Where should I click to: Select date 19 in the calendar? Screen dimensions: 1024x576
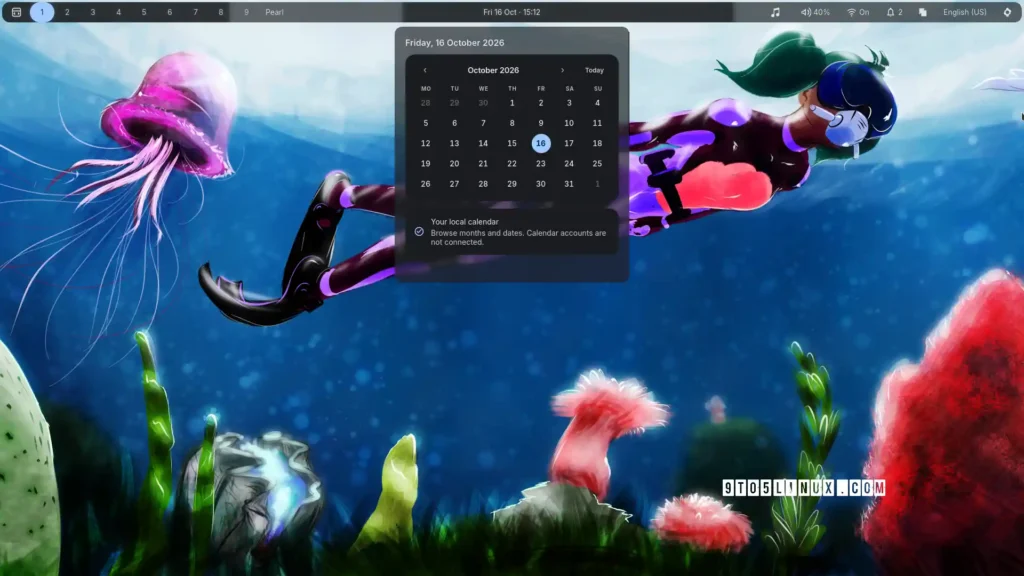426,163
